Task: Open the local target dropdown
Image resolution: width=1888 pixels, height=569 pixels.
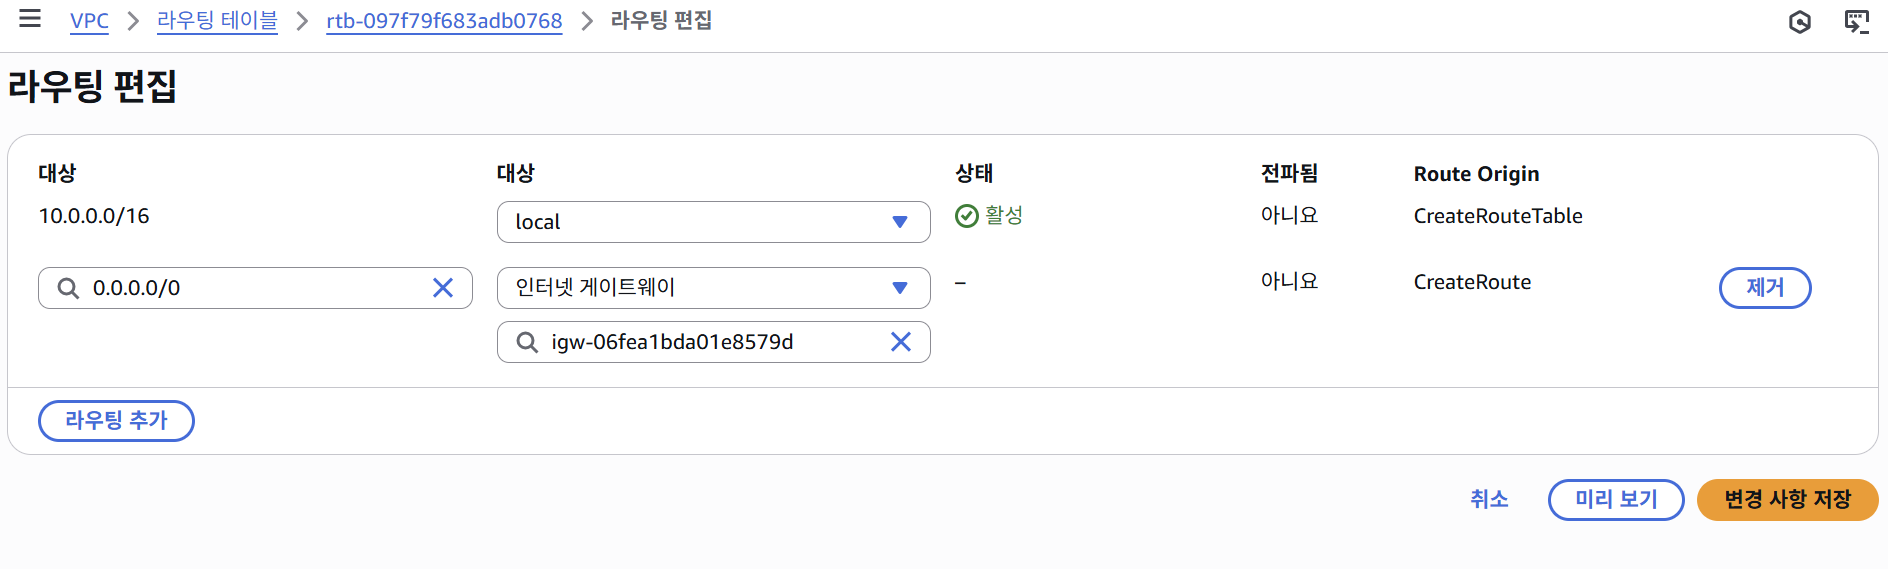Action: click(713, 222)
